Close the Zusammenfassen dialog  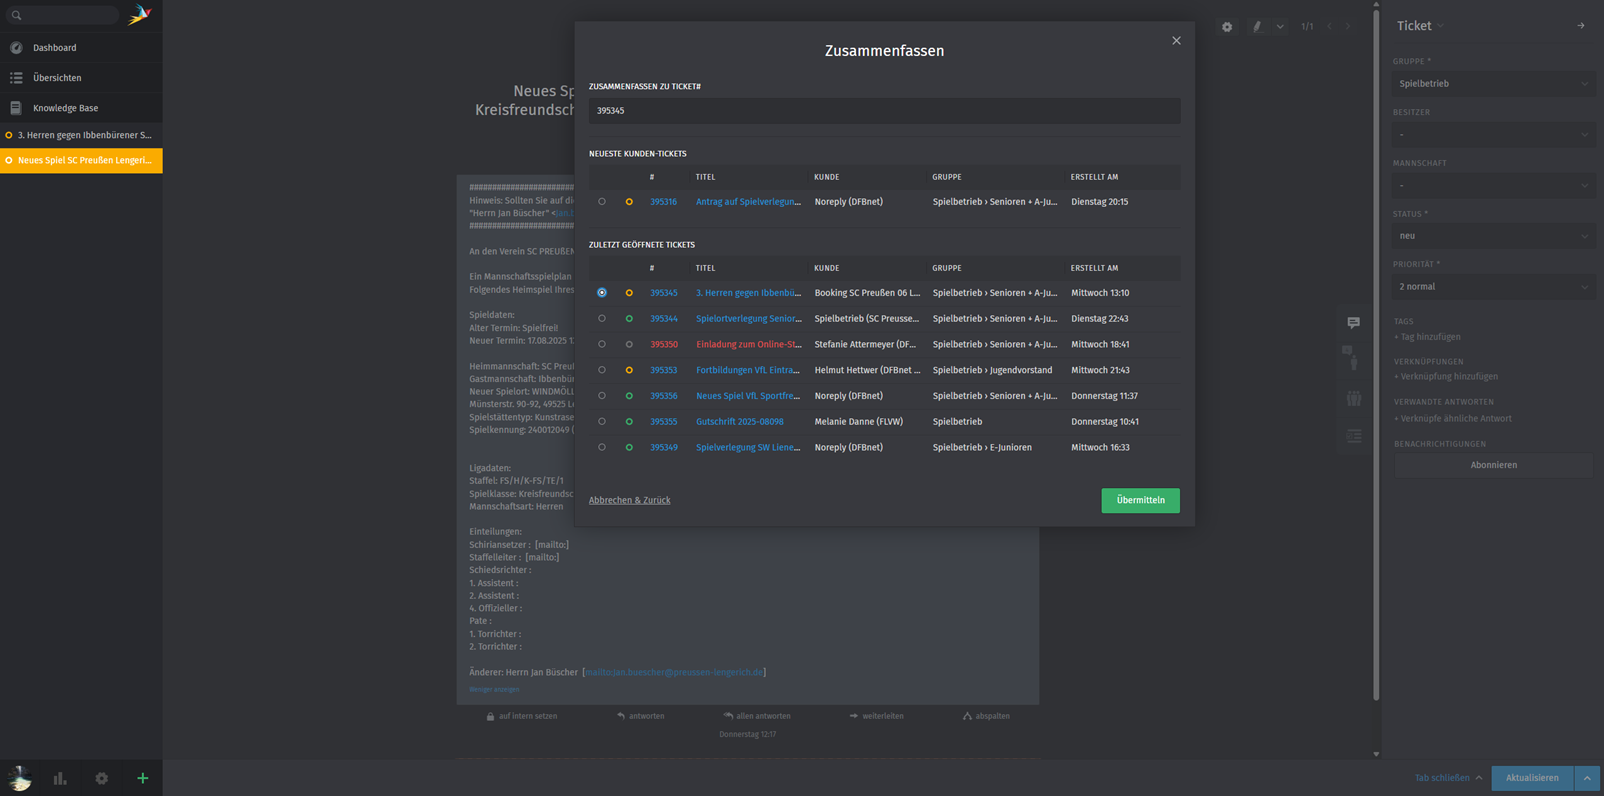click(1176, 41)
